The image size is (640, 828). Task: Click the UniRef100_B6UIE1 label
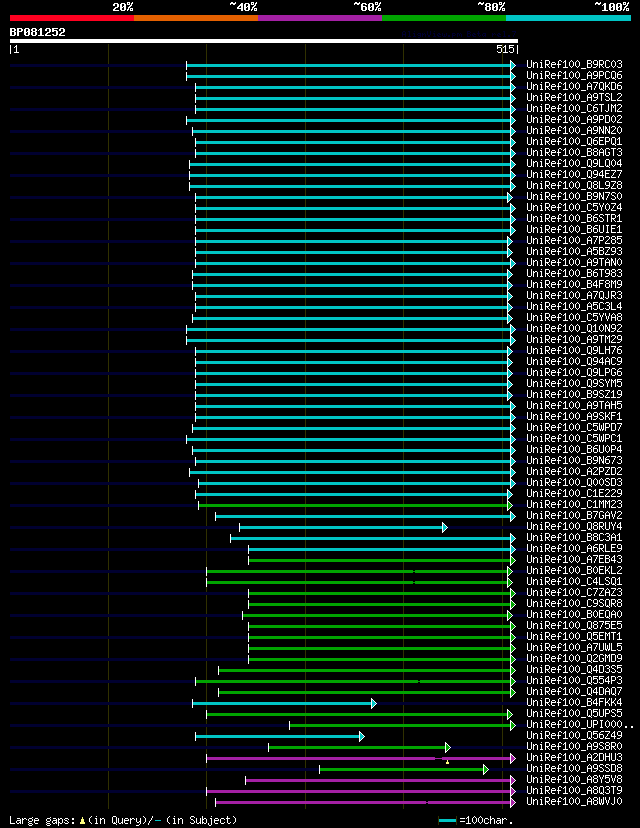tap(574, 229)
